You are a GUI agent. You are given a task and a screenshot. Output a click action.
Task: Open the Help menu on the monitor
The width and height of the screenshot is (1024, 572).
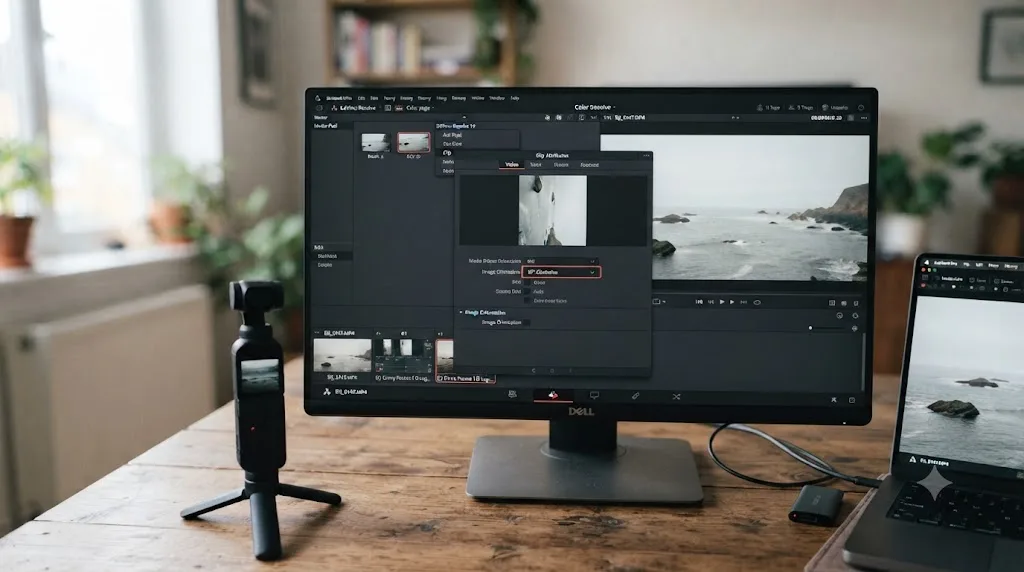pyautogui.click(x=515, y=98)
